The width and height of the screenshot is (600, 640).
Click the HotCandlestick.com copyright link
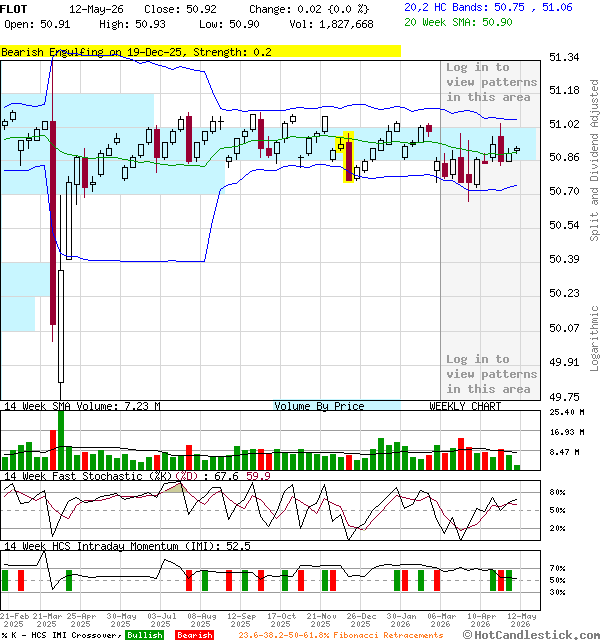pyautogui.click(x=531, y=635)
